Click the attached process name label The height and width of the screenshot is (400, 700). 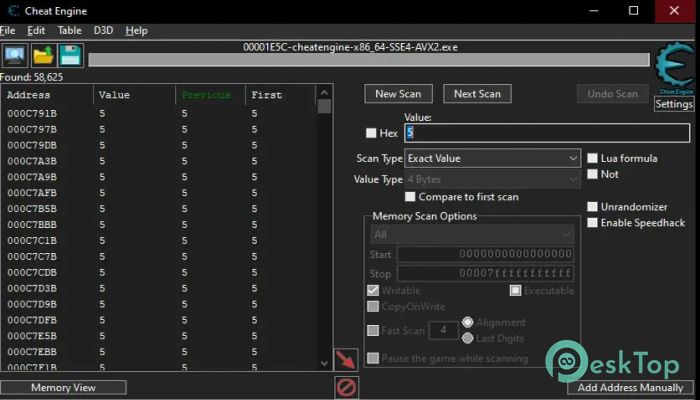click(350, 47)
